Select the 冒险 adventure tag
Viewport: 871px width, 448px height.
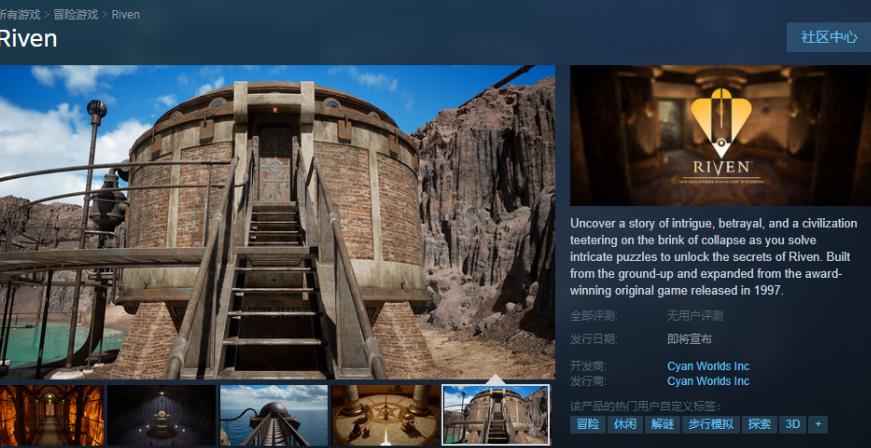(x=588, y=424)
